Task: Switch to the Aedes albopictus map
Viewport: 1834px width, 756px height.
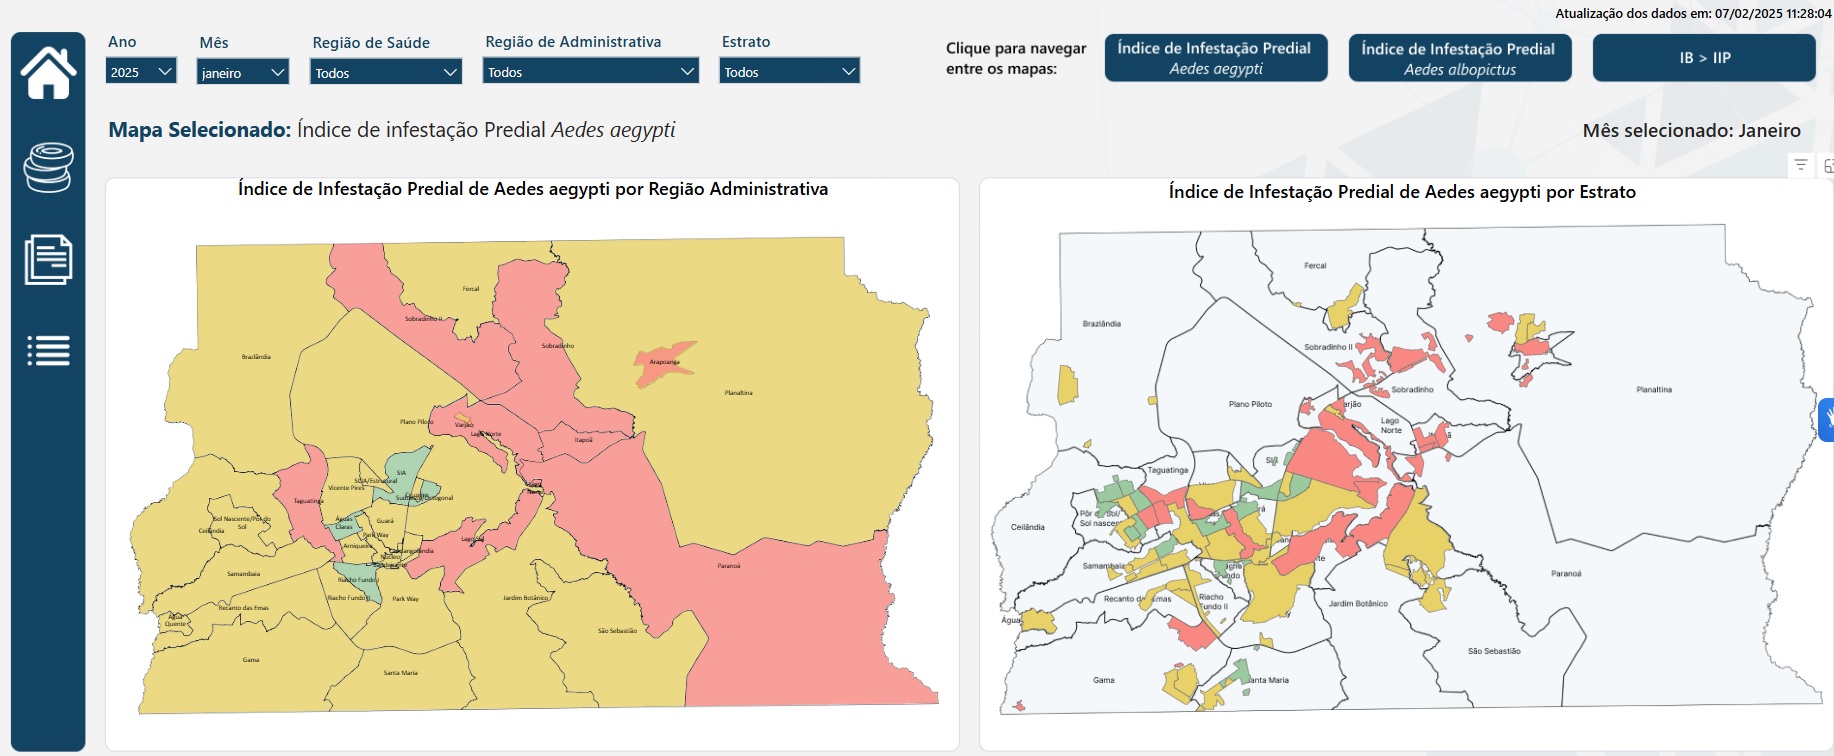Action: [x=1459, y=58]
